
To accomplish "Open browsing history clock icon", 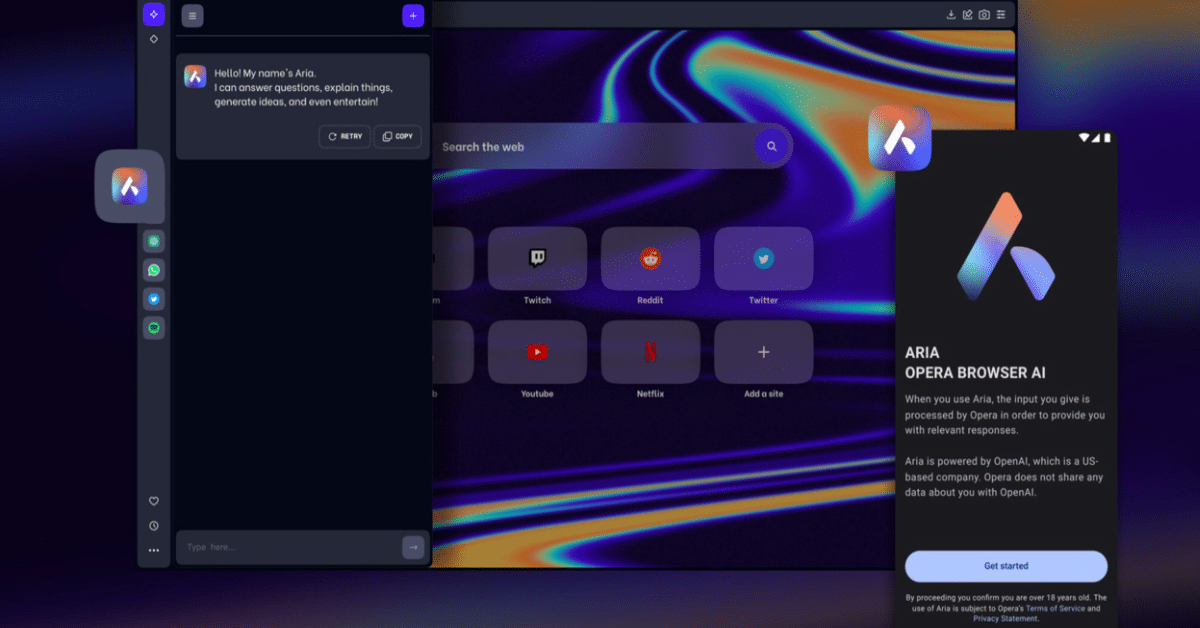I will [x=154, y=526].
